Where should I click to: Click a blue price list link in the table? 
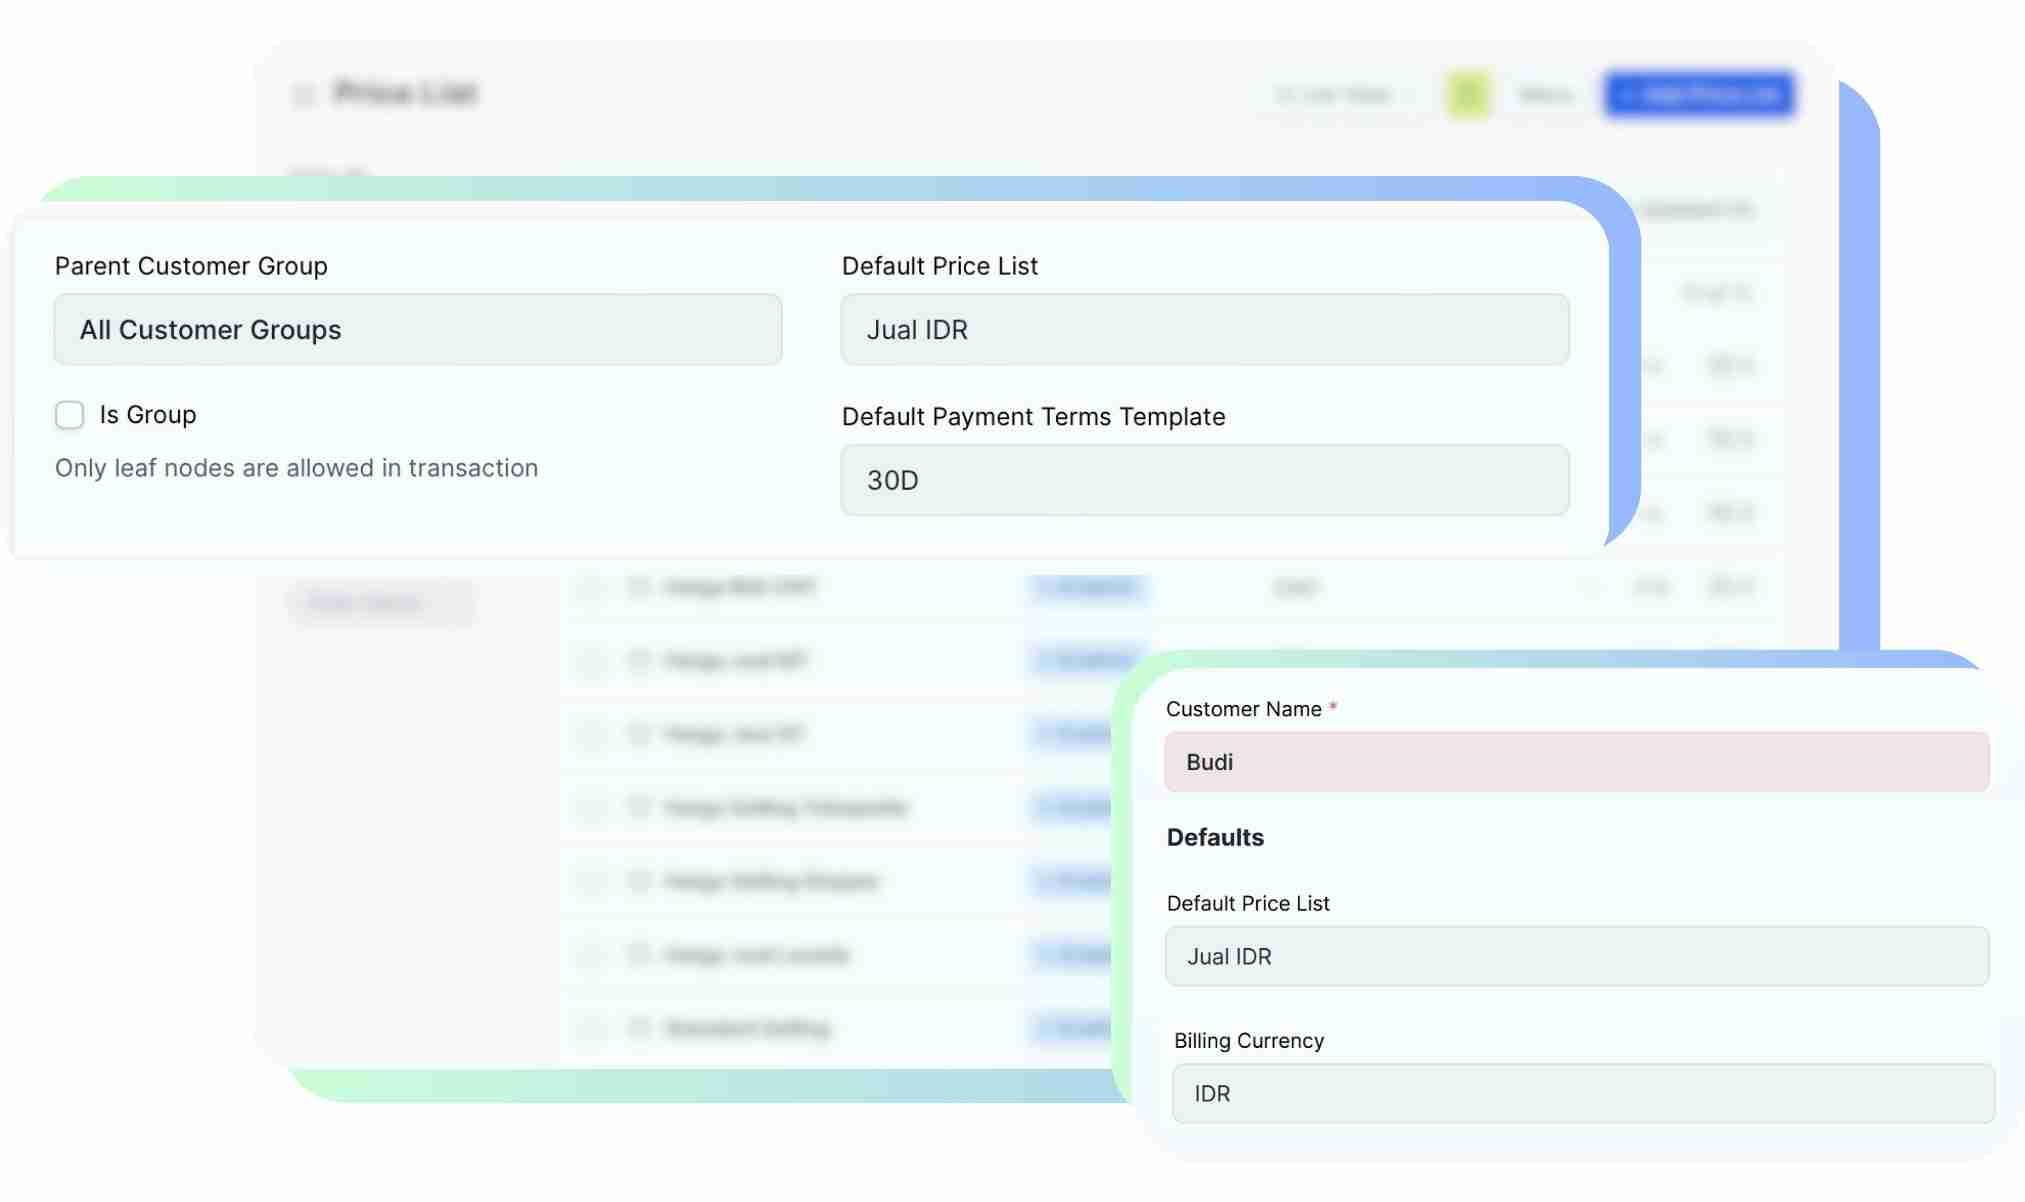point(1089,588)
